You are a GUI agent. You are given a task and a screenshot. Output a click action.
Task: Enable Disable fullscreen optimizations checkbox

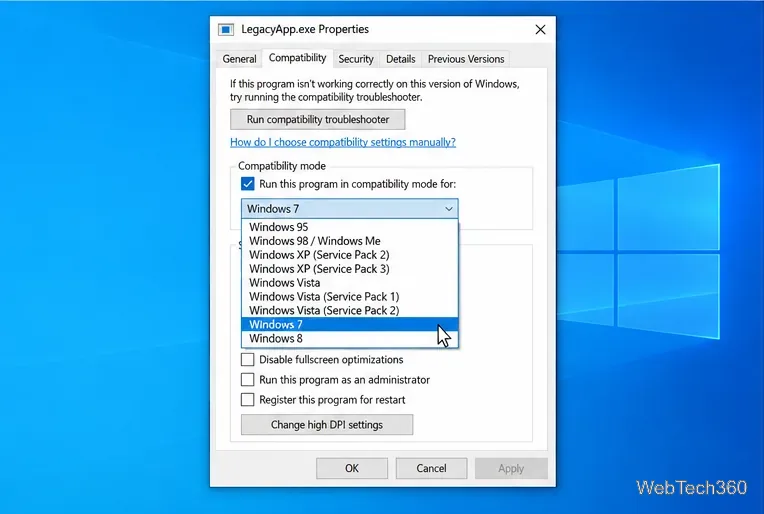[248, 360]
